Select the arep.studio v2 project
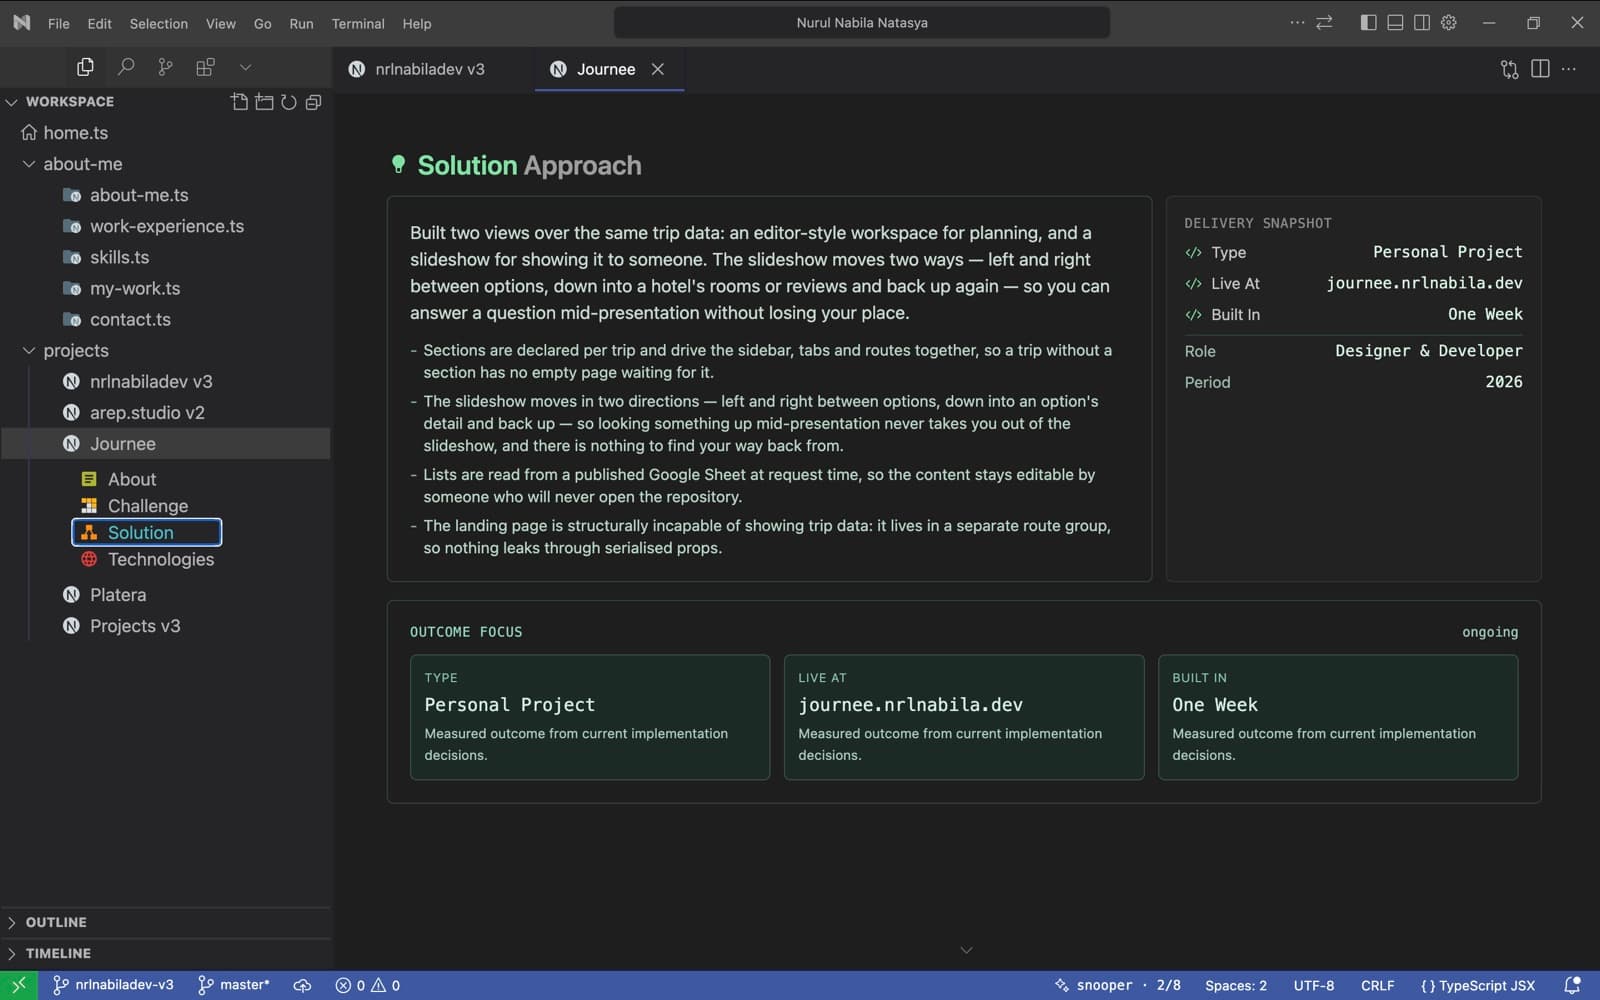 [147, 413]
